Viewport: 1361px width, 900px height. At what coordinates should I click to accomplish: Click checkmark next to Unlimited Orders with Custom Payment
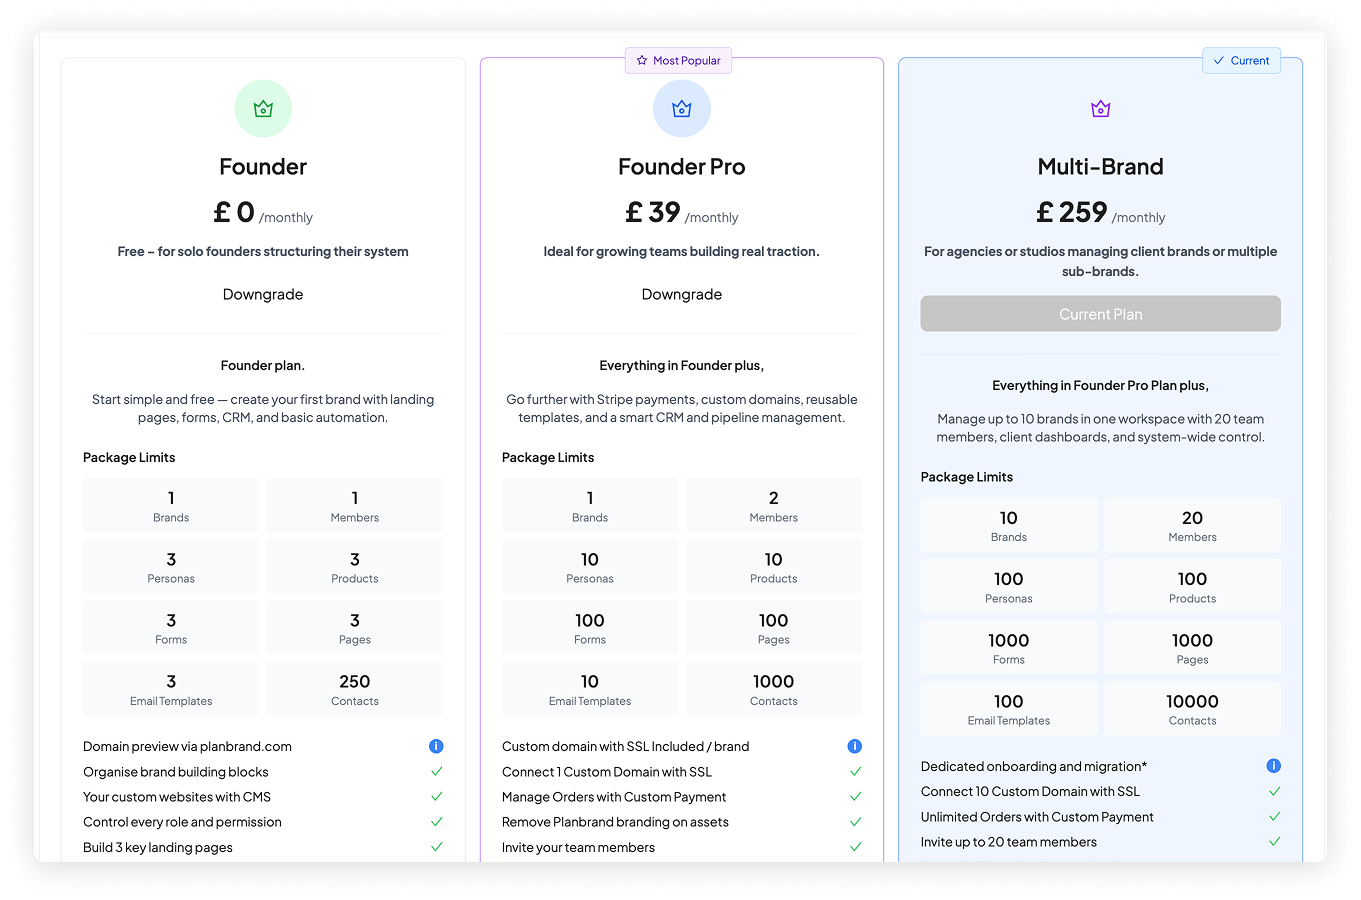click(1274, 817)
